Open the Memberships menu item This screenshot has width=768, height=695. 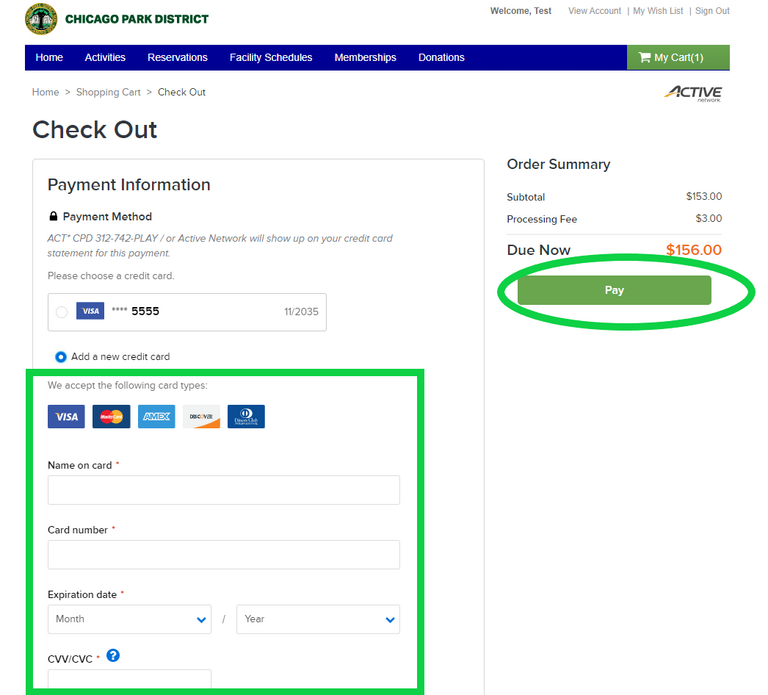coord(365,57)
